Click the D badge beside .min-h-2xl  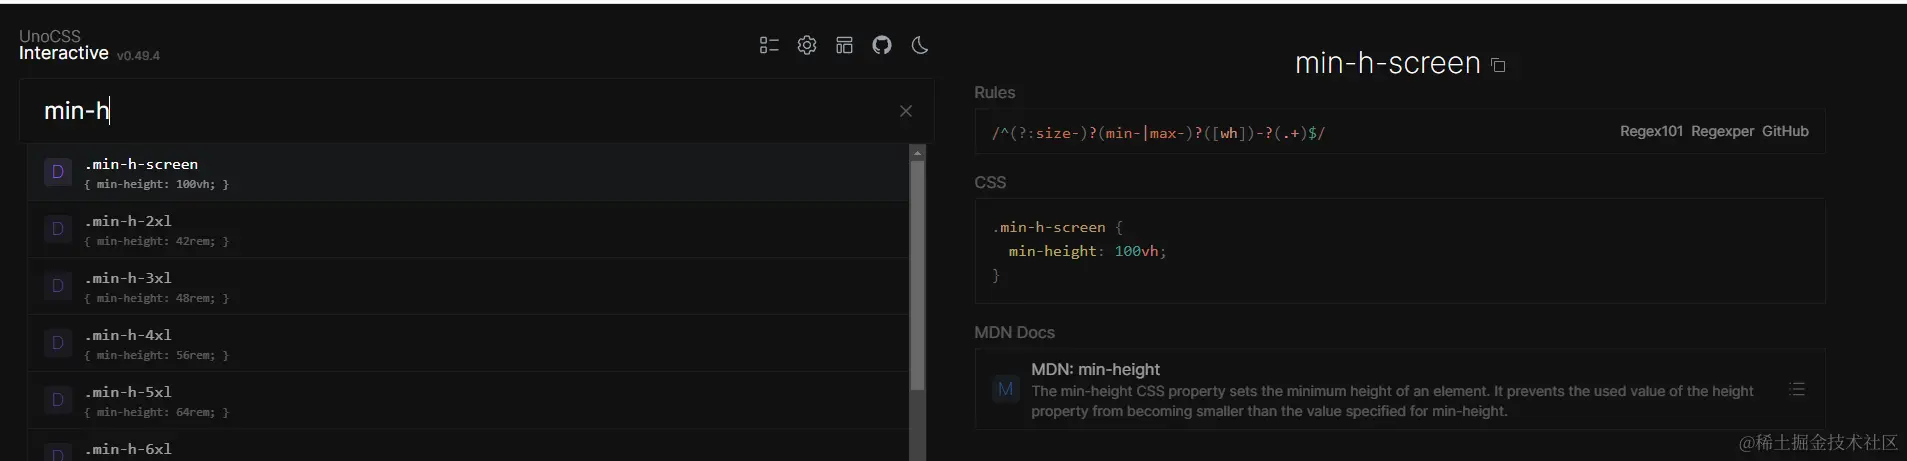(58, 229)
